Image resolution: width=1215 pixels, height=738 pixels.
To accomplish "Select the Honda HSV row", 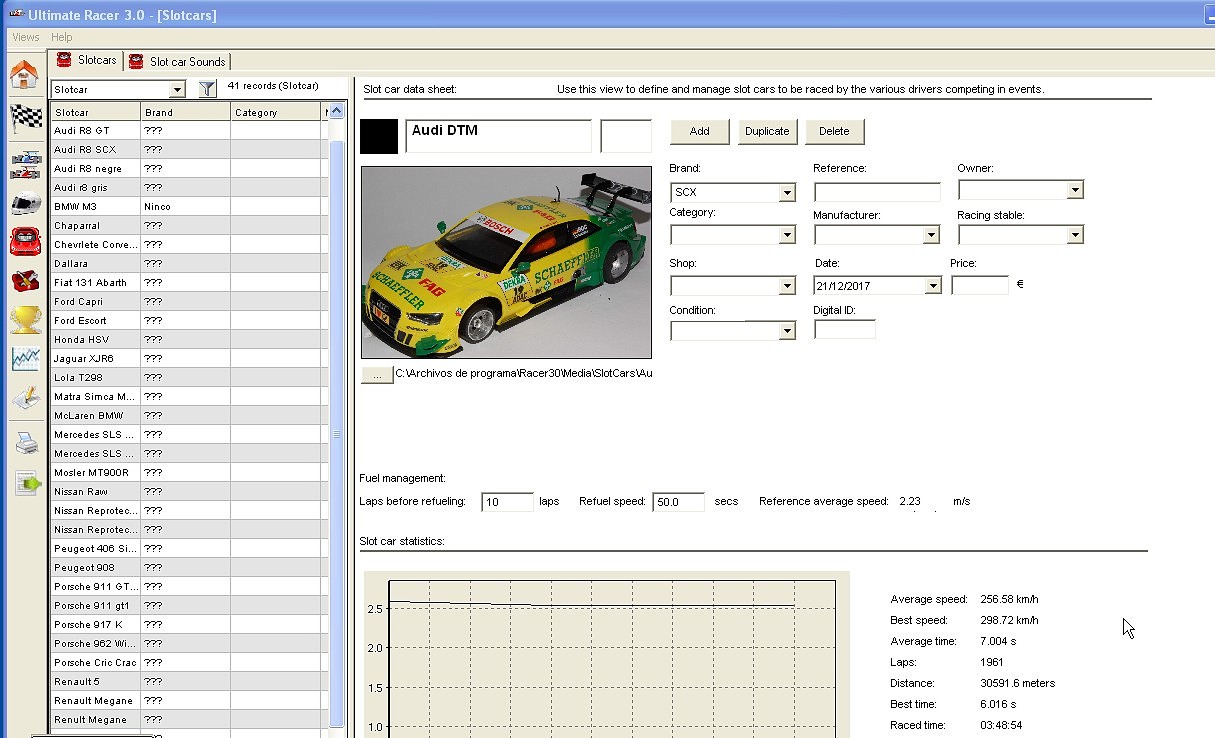I will [x=189, y=340].
